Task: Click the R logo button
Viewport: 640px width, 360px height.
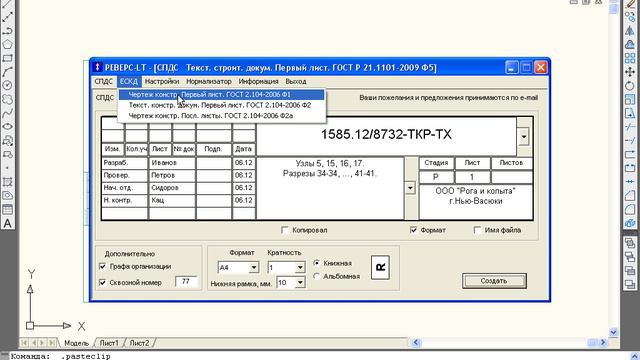Action: (380, 268)
